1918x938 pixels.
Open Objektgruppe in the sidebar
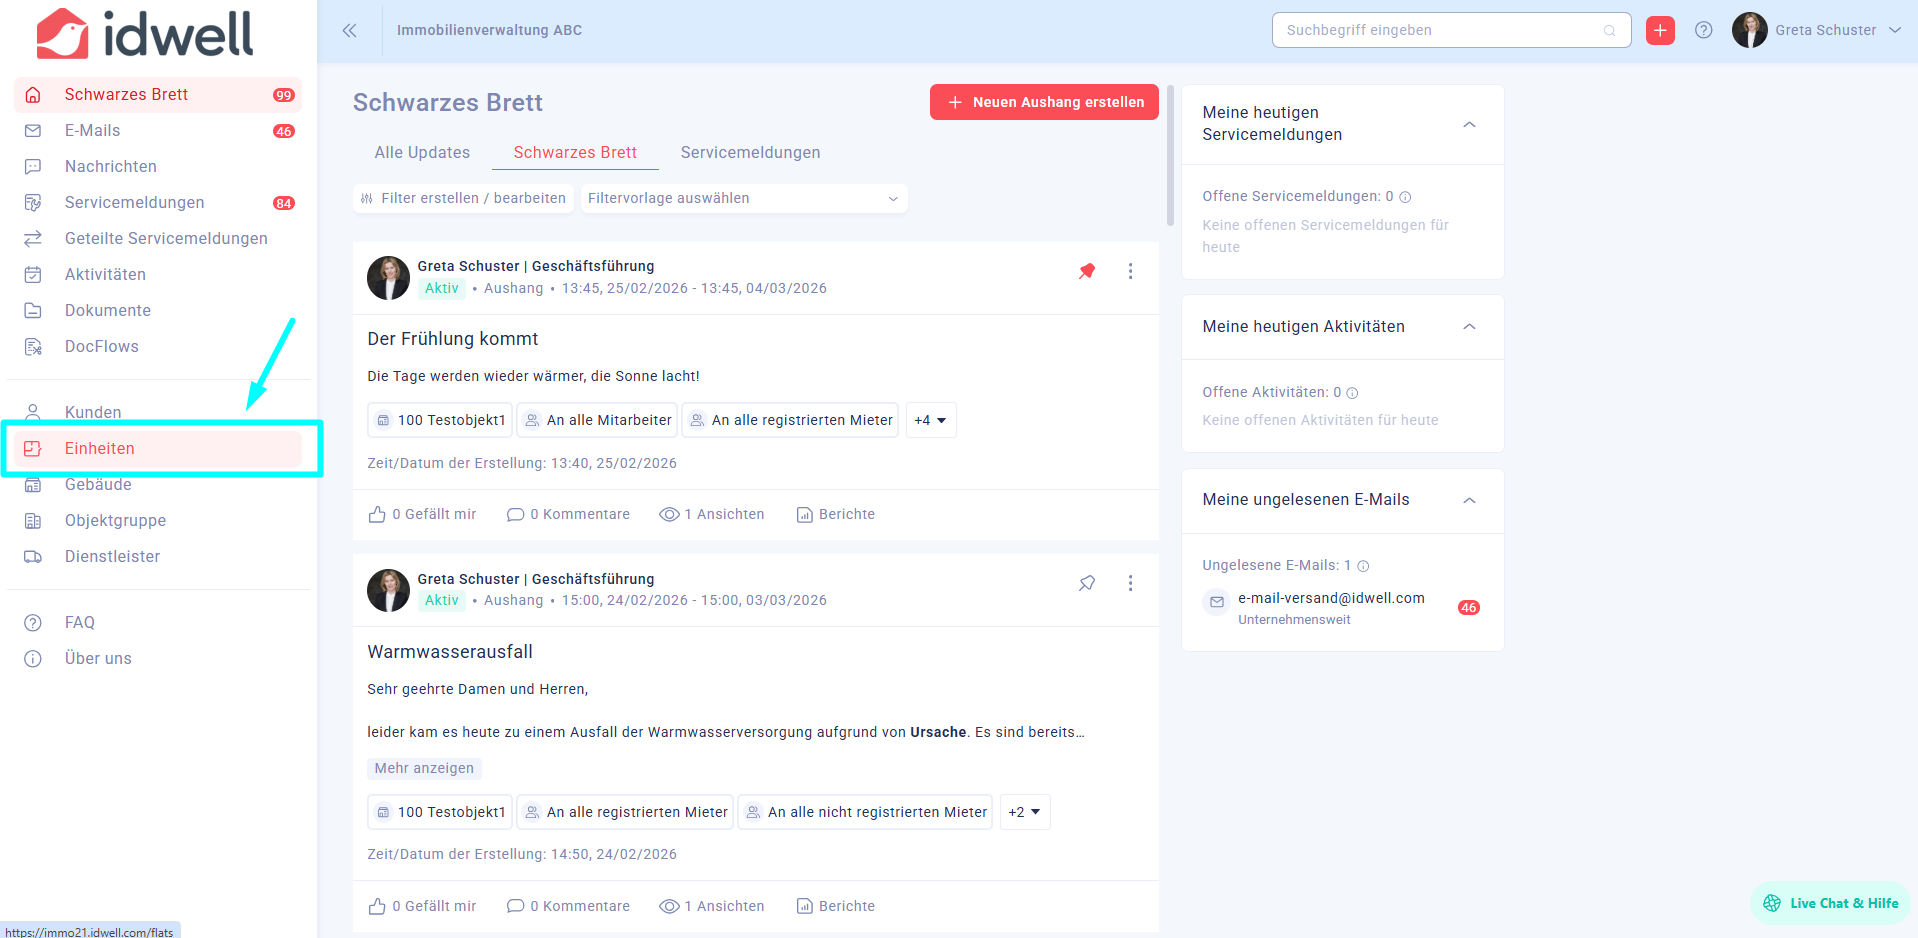tap(158, 521)
